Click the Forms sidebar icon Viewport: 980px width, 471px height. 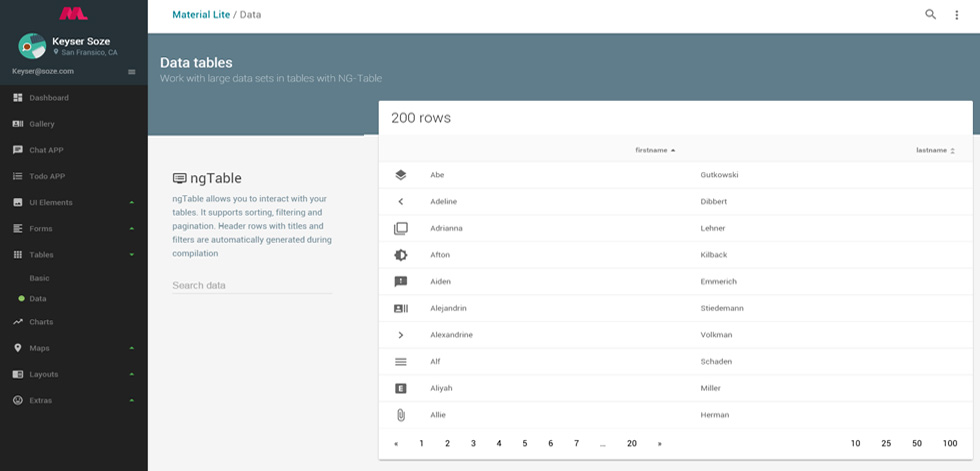(18, 229)
